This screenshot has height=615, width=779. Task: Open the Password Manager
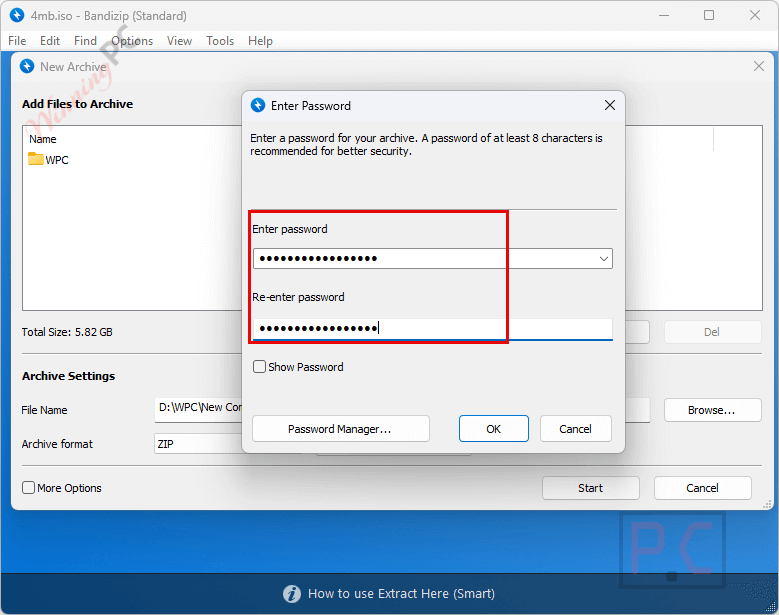coord(340,429)
